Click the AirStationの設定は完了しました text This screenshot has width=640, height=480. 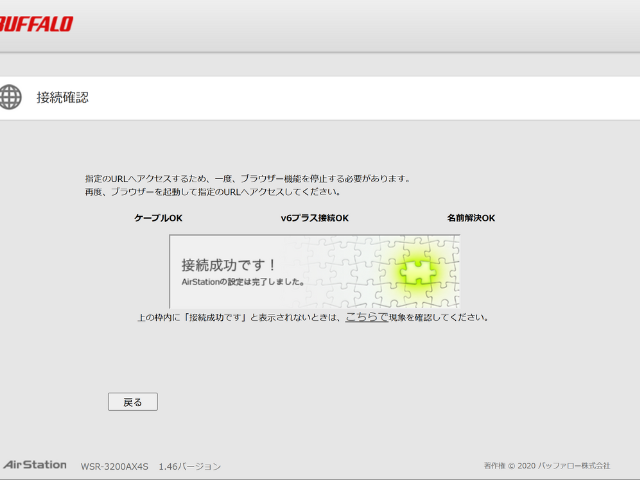[243, 282]
